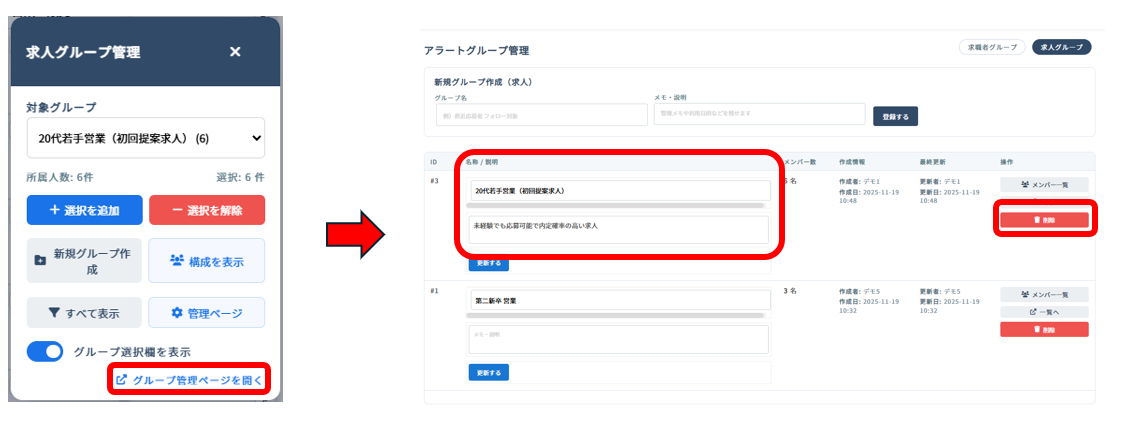Click 一覧へ button for group #1
The height and width of the screenshot is (423, 1130).
(x=1044, y=312)
